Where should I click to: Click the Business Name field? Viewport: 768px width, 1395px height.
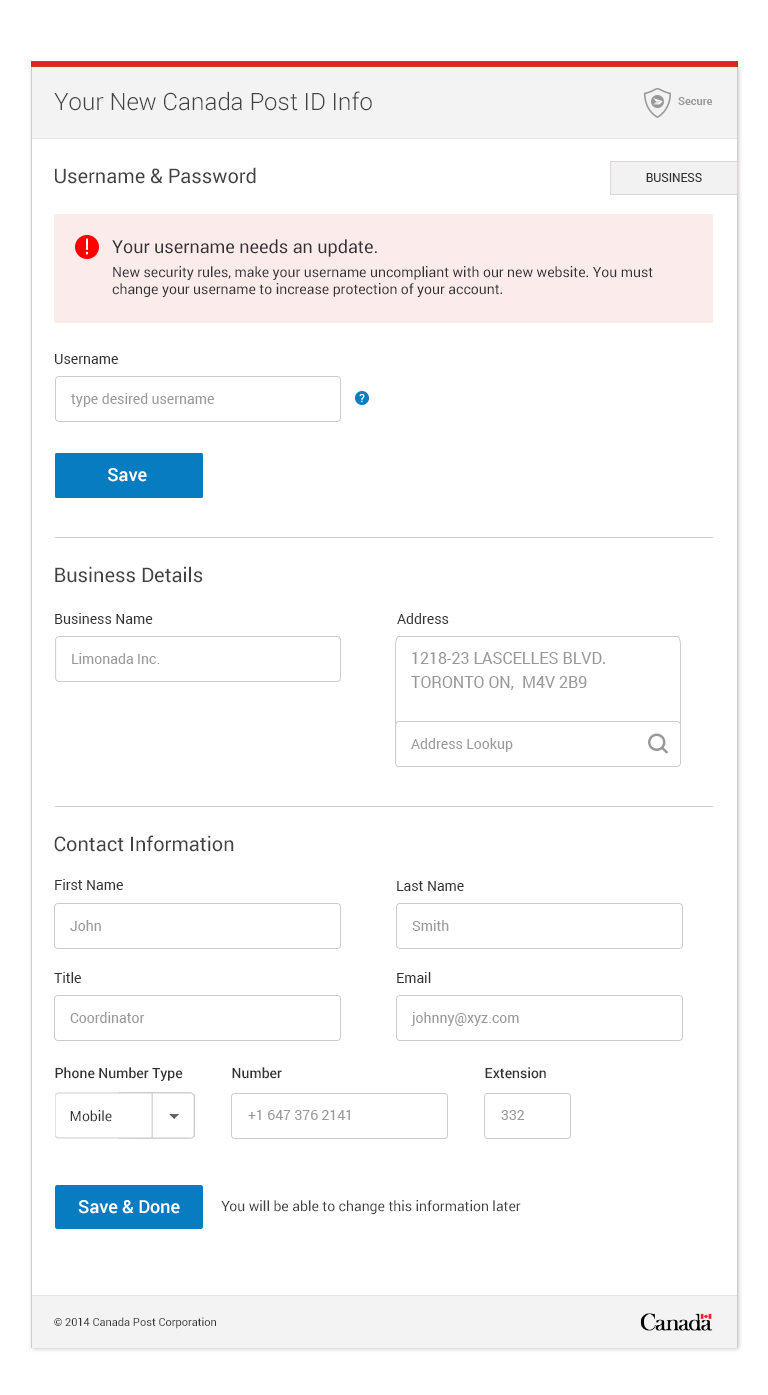click(198, 659)
